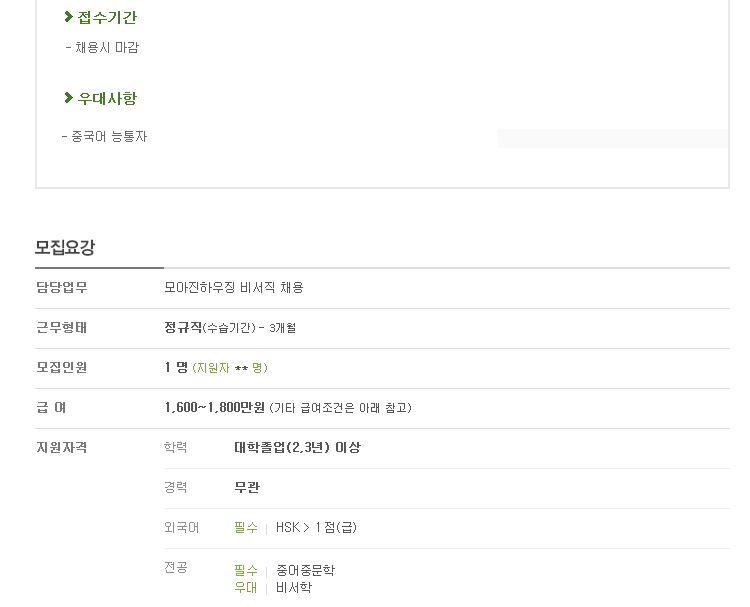The image size is (750, 607).
Task: Select the 우대사항 heading
Action: (107, 98)
